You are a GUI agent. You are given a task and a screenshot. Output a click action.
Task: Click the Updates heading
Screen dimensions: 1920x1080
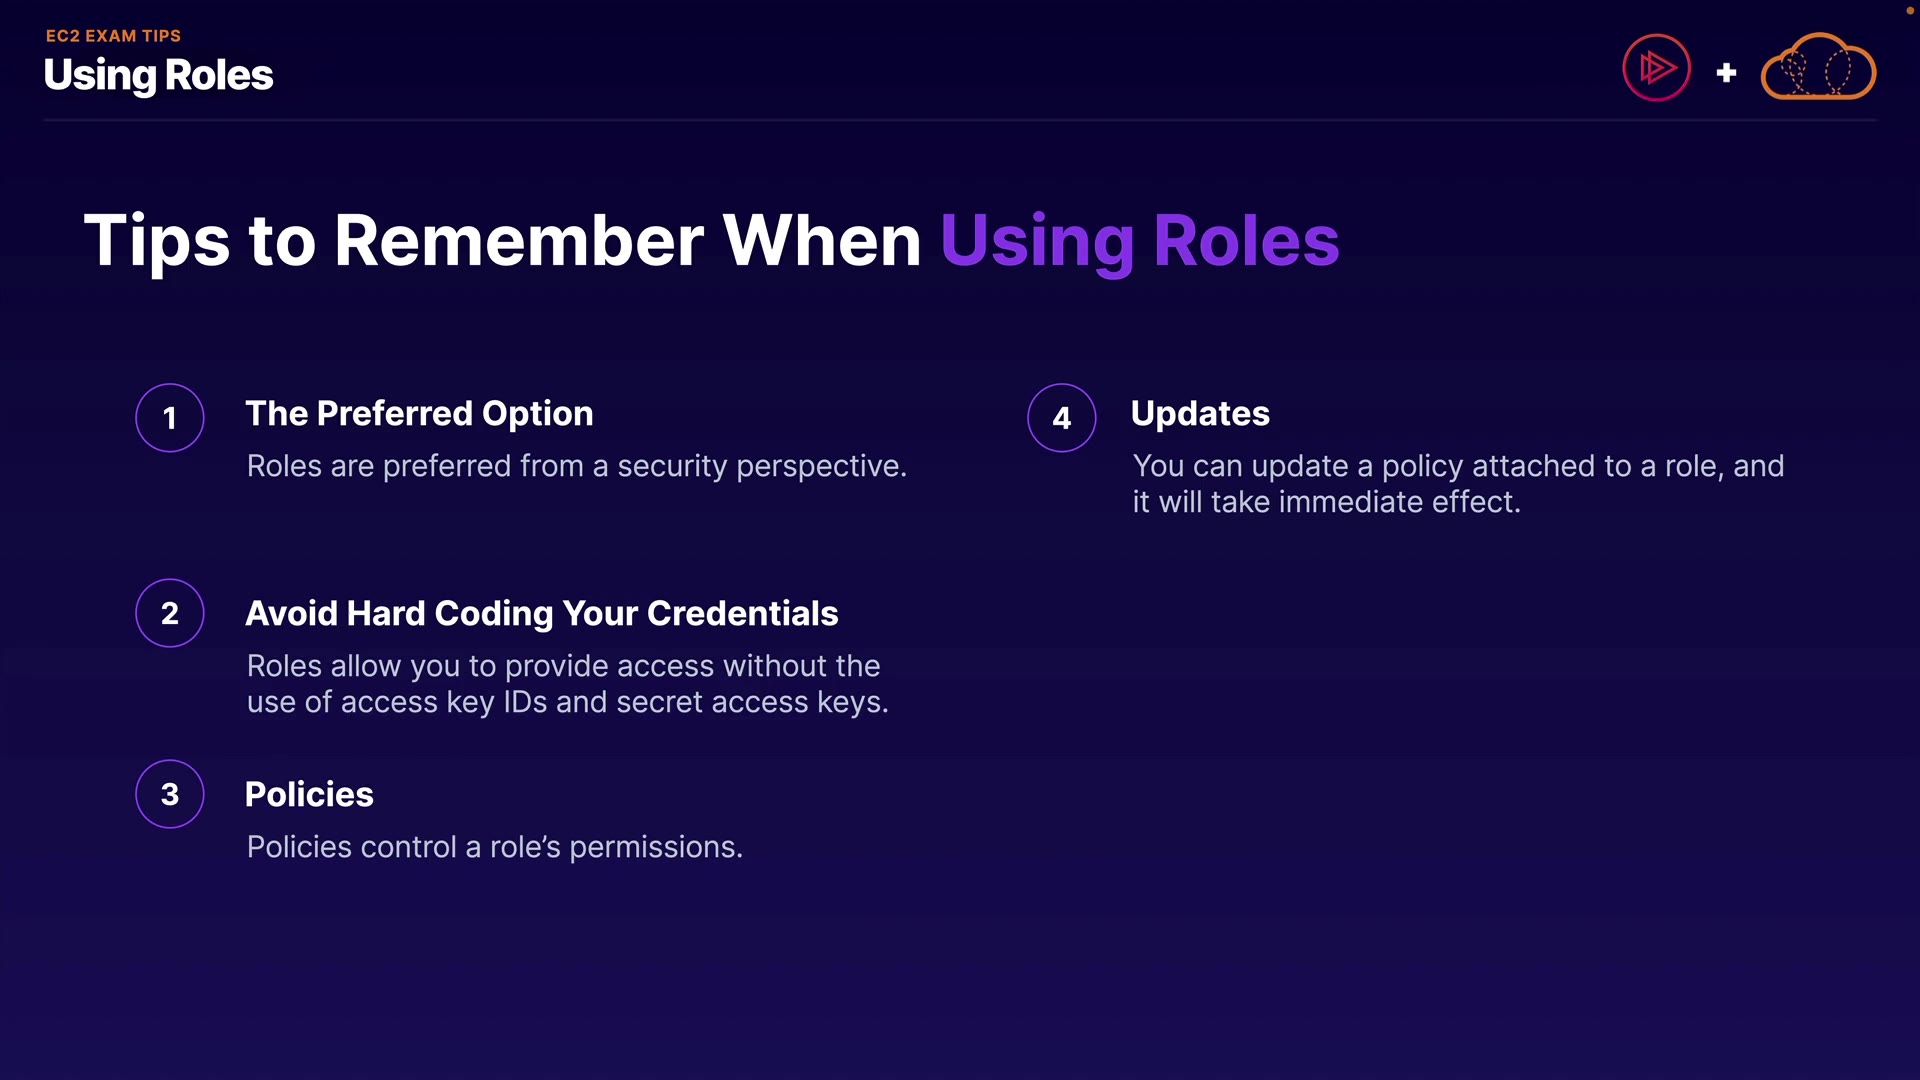pyautogui.click(x=1200, y=414)
